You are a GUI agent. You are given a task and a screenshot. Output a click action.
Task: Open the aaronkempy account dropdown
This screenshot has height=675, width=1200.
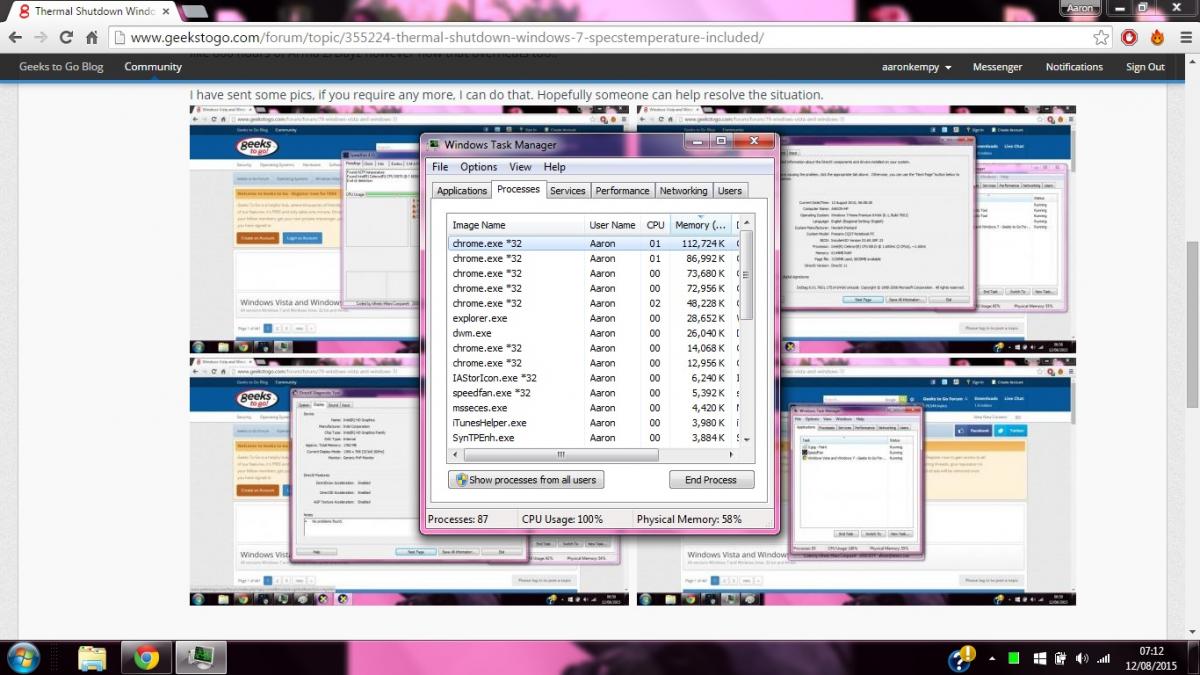pyautogui.click(x=916, y=67)
